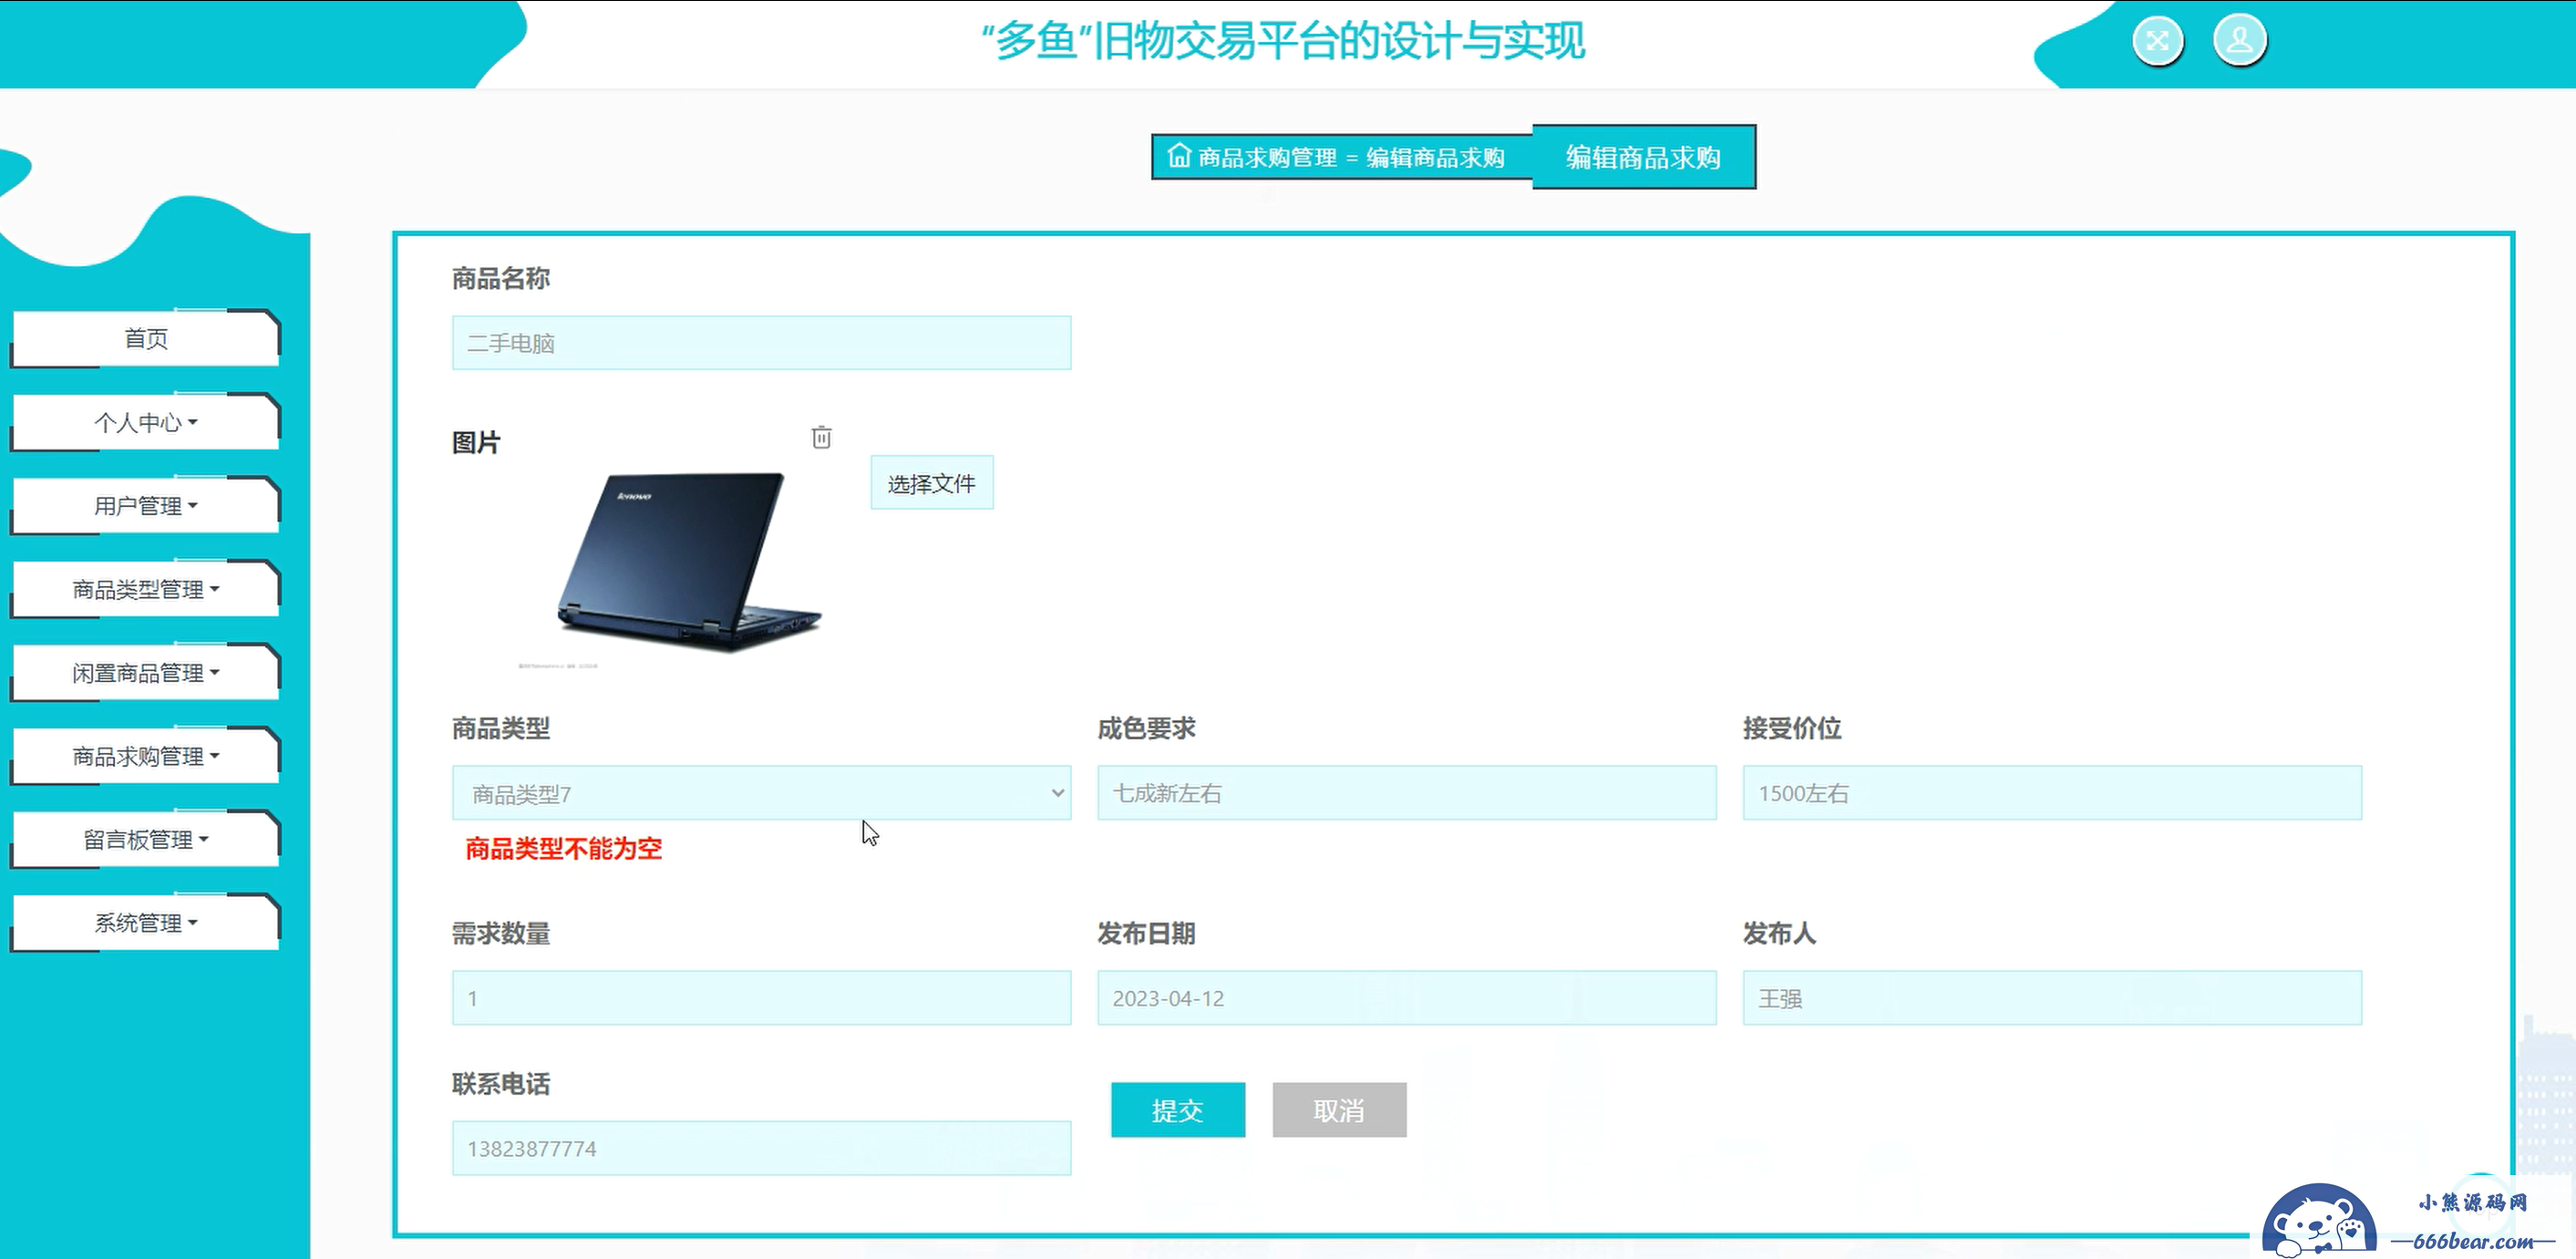The height and width of the screenshot is (1259, 2576).
Task: Click the trash icon to delete the image
Action: click(821, 437)
